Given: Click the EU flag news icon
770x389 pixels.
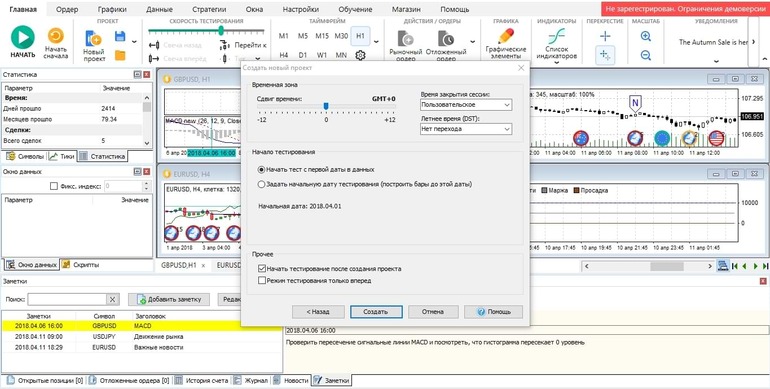Looking at the screenshot, I should 662,138.
